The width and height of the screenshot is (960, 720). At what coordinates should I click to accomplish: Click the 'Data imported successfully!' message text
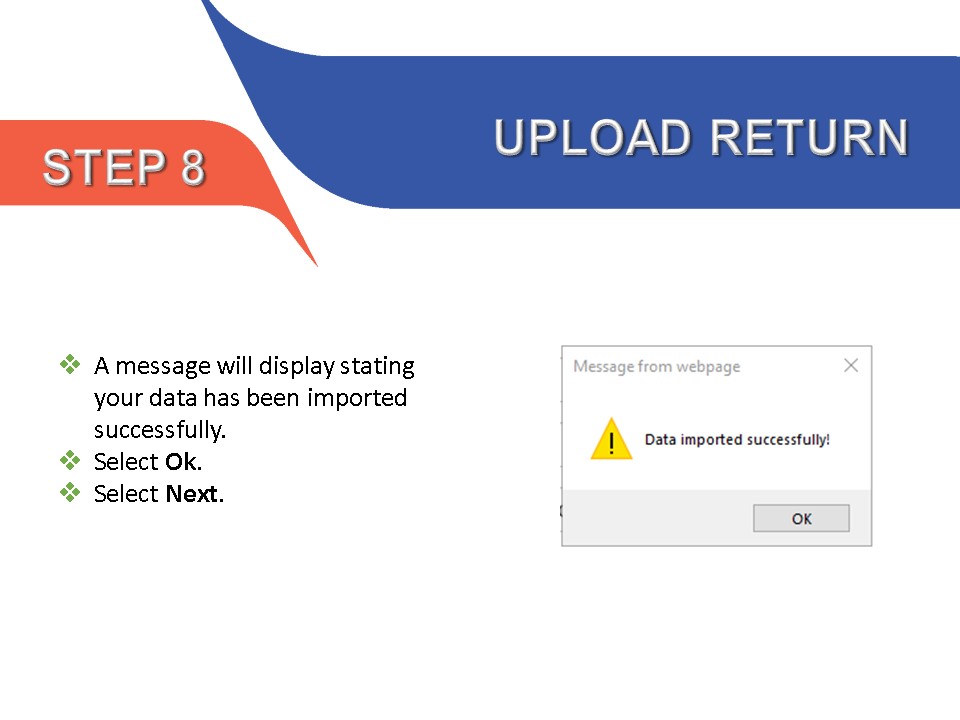(737, 440)
